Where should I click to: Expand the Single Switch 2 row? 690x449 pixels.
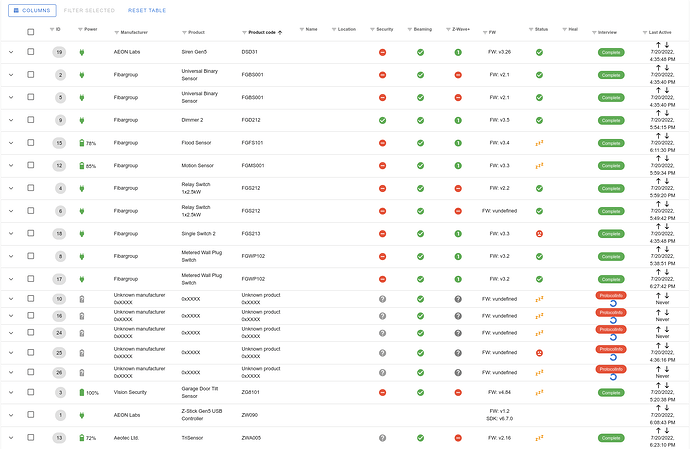click(11, 234)
